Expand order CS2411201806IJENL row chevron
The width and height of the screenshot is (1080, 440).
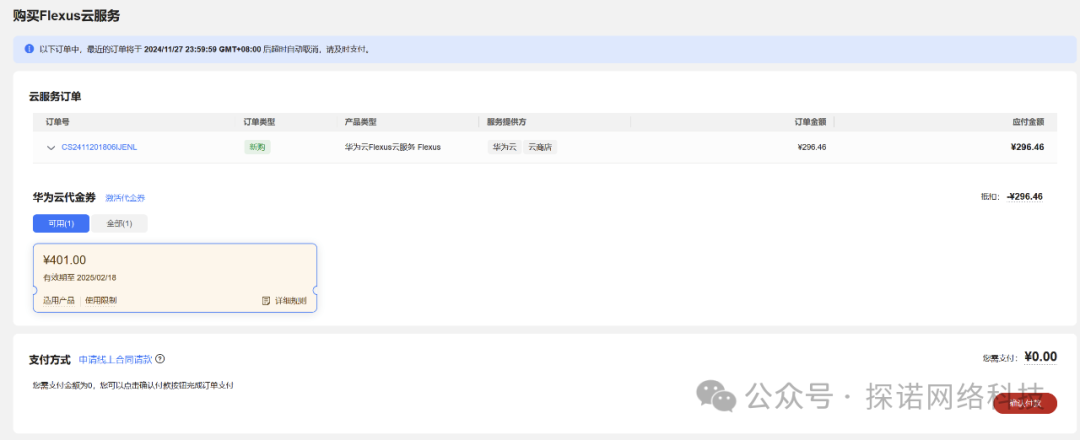(x=50, y=147)
